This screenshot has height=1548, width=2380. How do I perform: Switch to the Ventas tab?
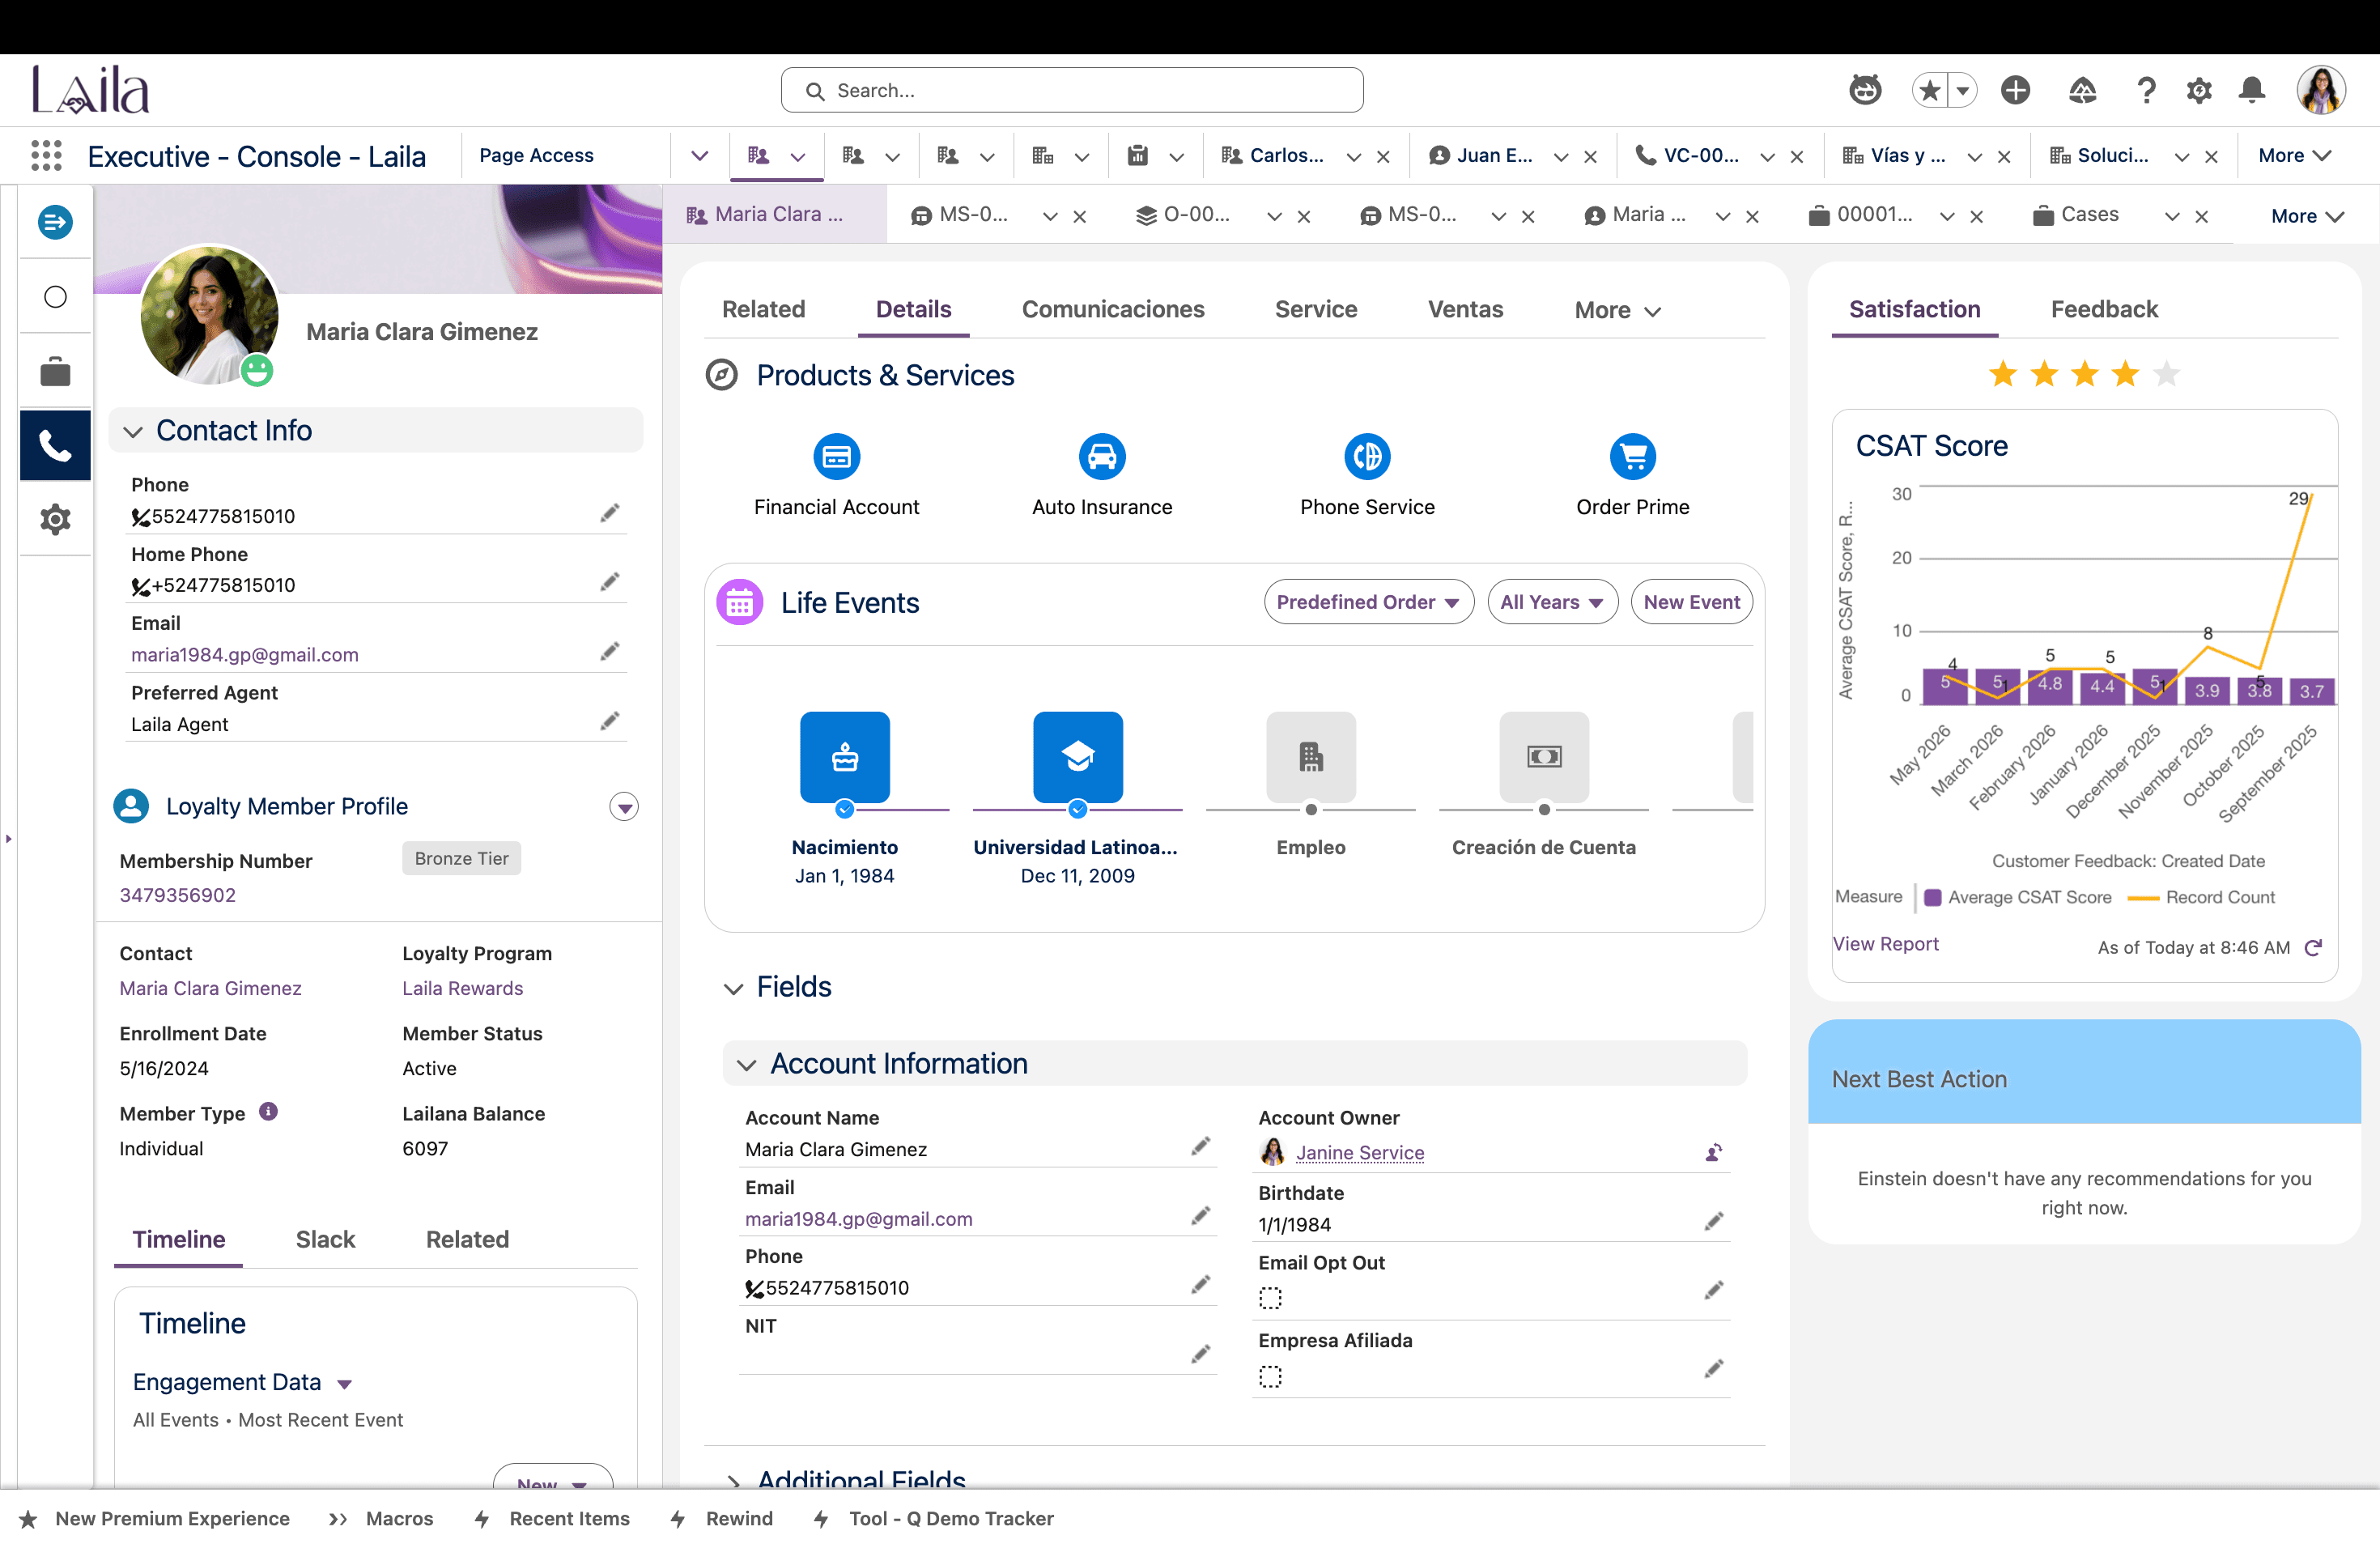(1465, 309)
